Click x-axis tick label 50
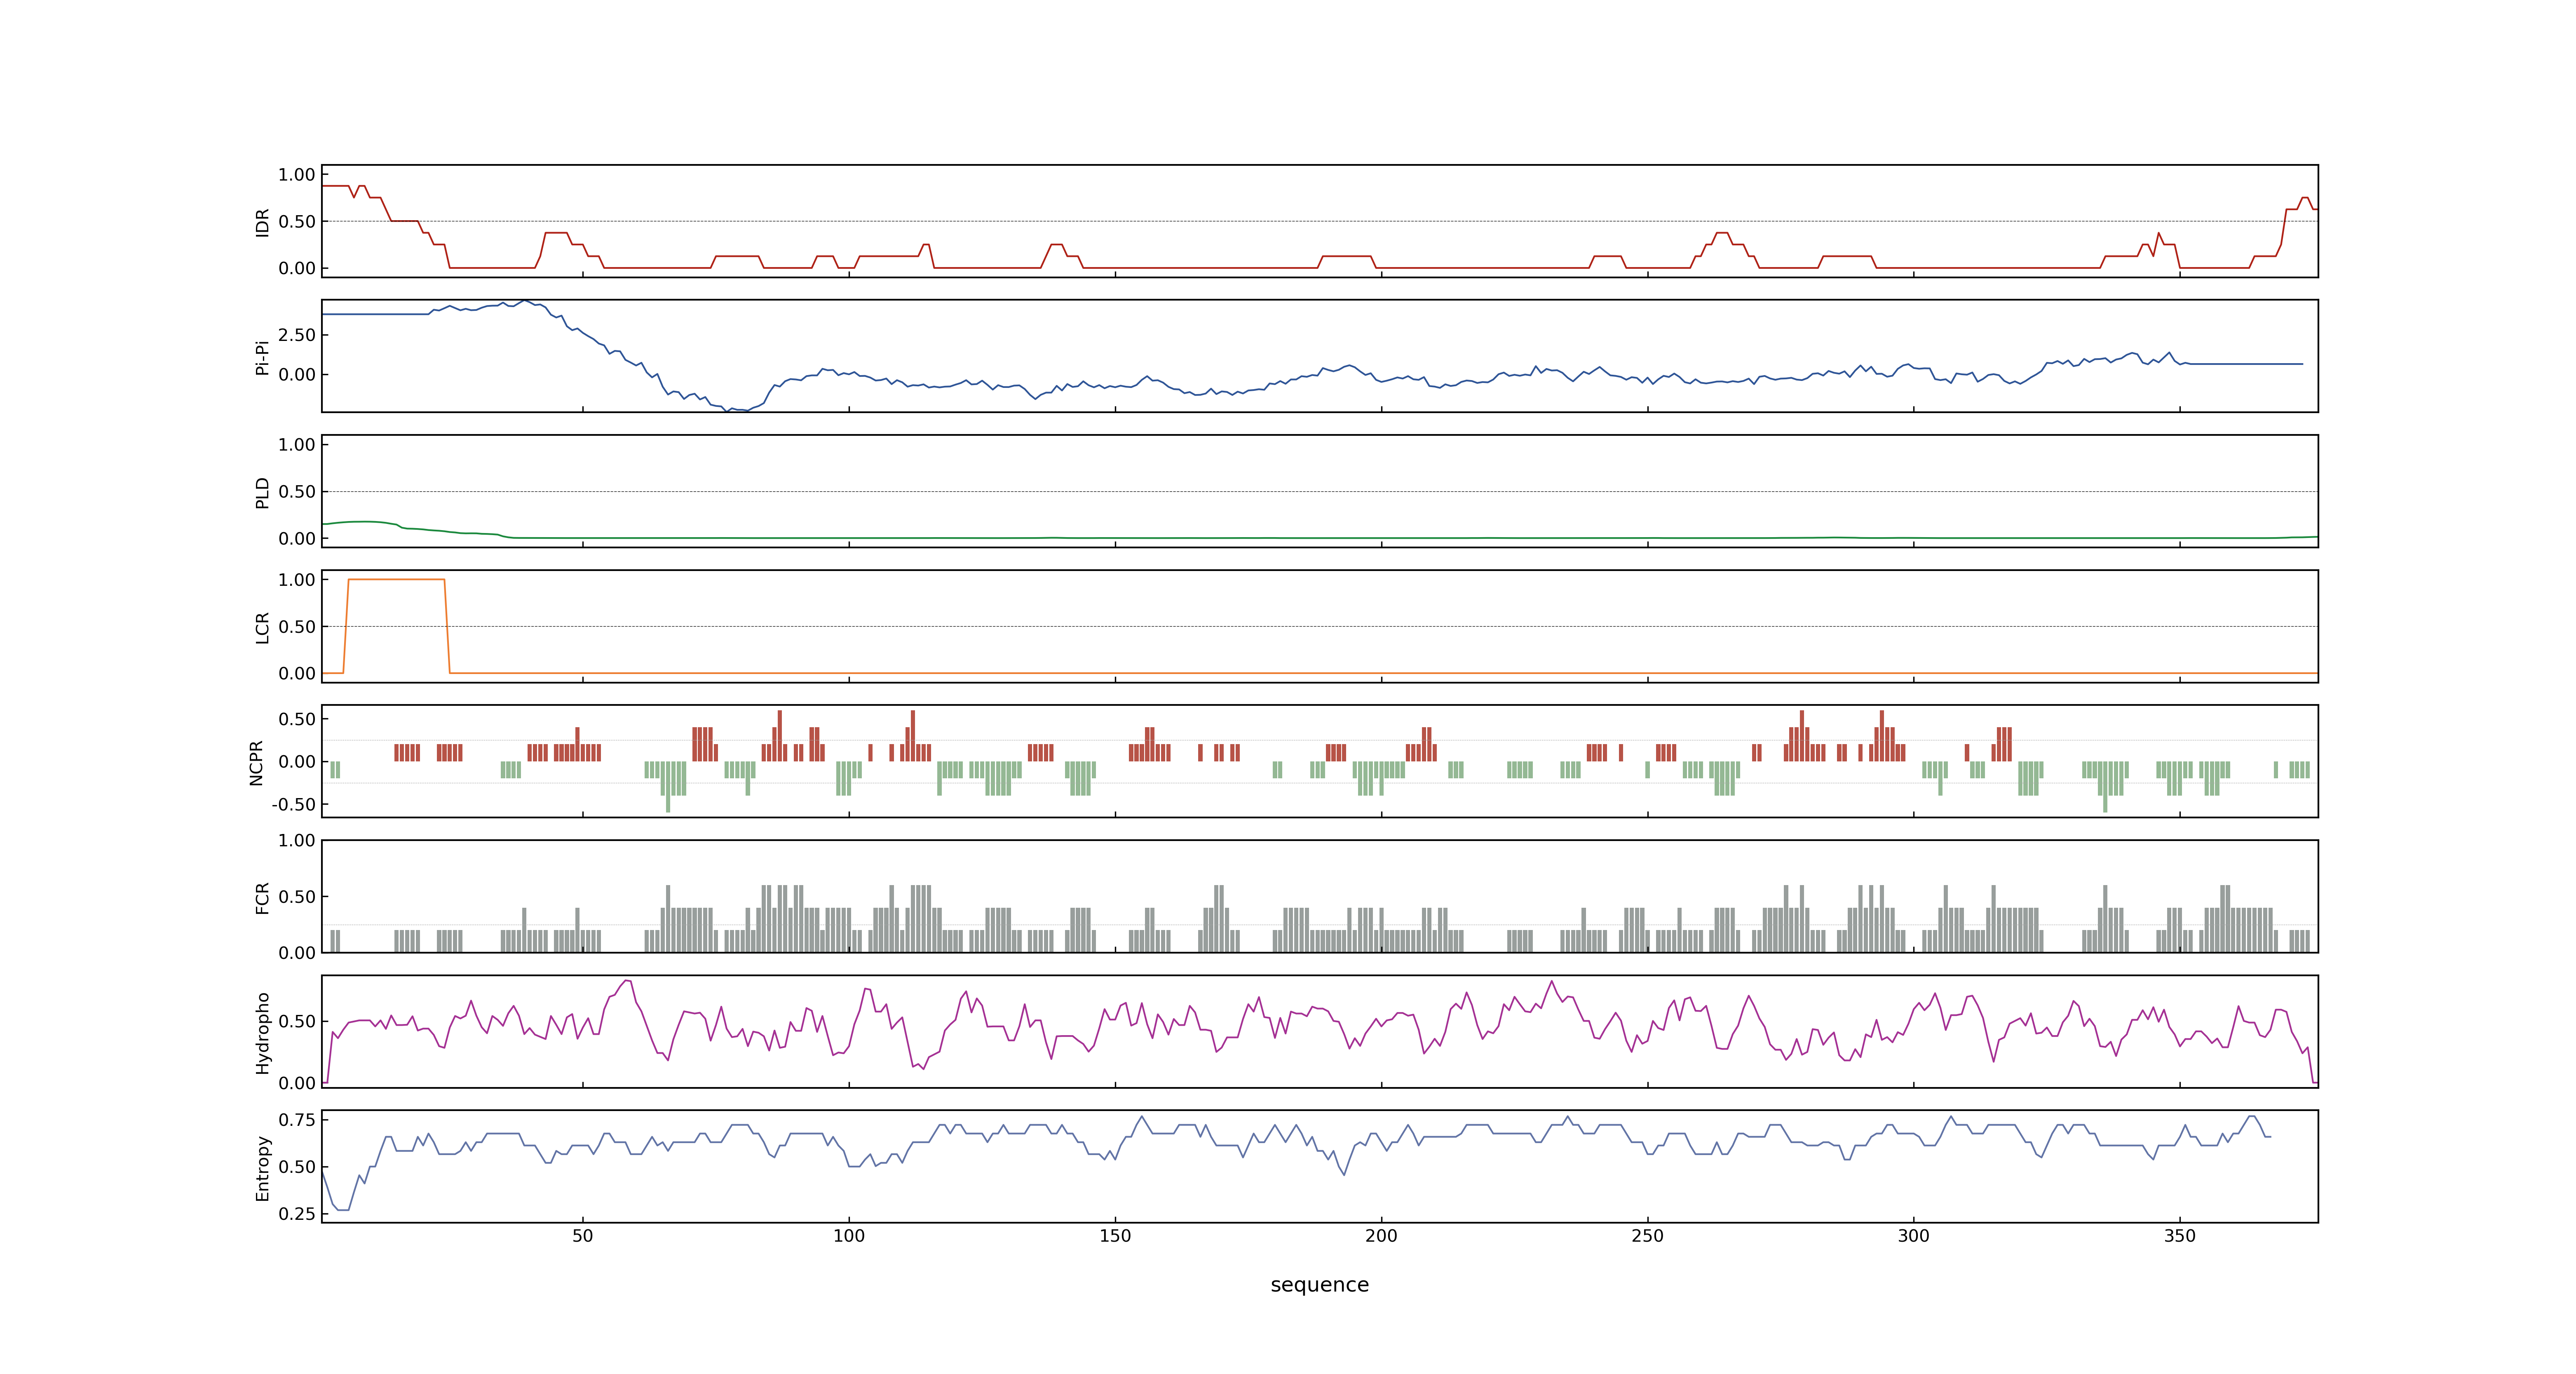Screen dimensions: 2576x1374 [x=582, y=1236]
